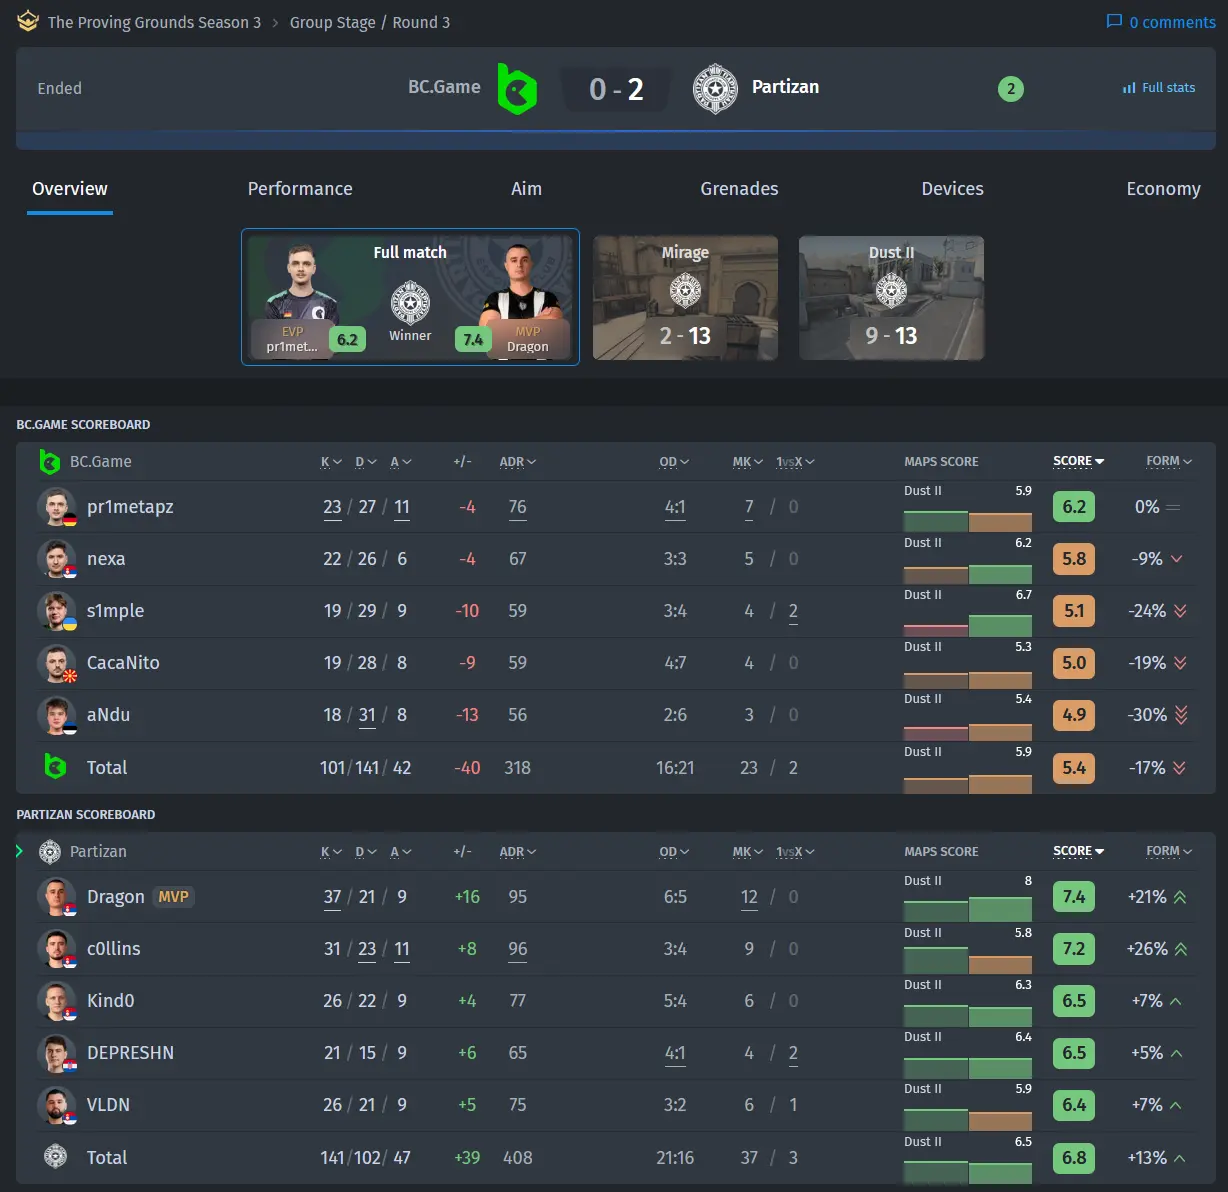The width and height of the screenshot is (1228, 1192).
Task: Sort Partizan scoreboard by 1vsX
Action: click(x=795, y=852)
